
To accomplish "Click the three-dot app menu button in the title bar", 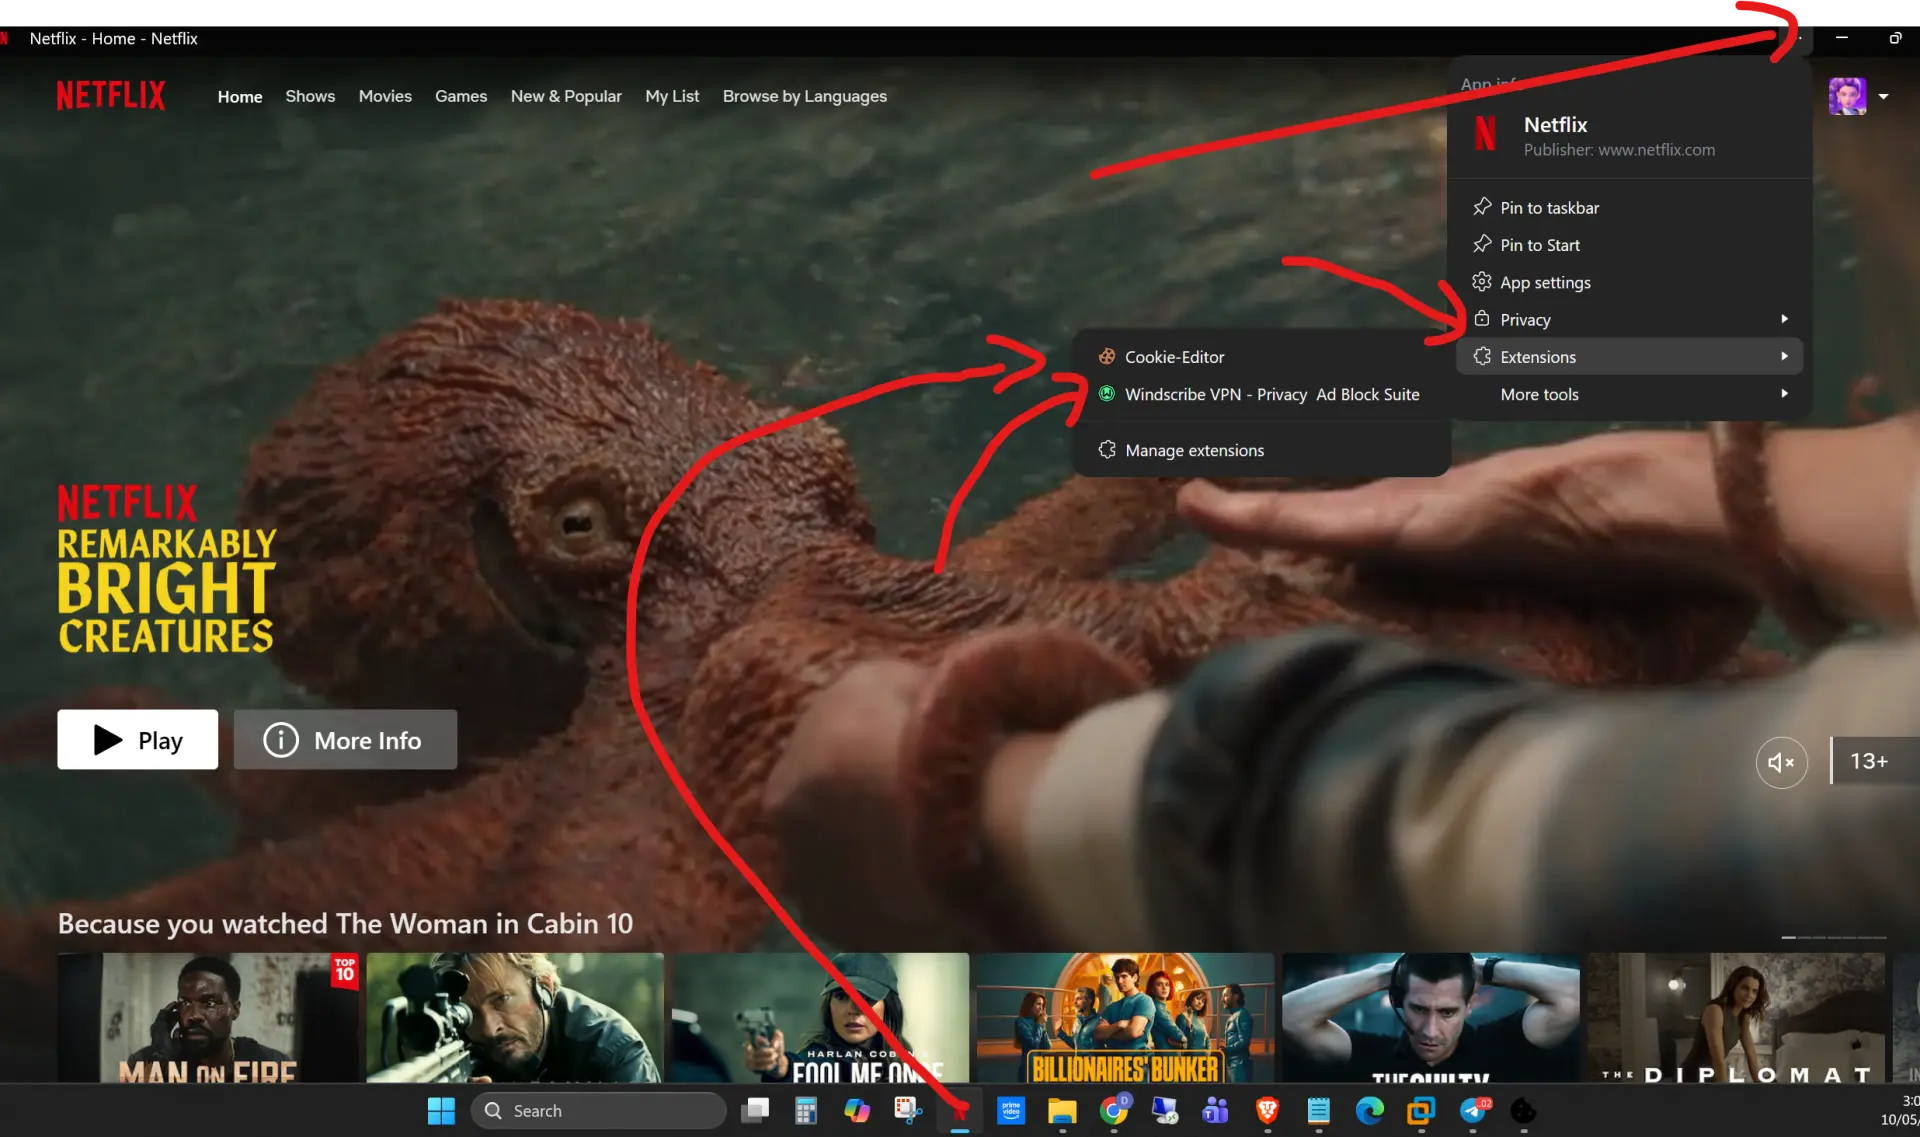I will (1798, 38).
